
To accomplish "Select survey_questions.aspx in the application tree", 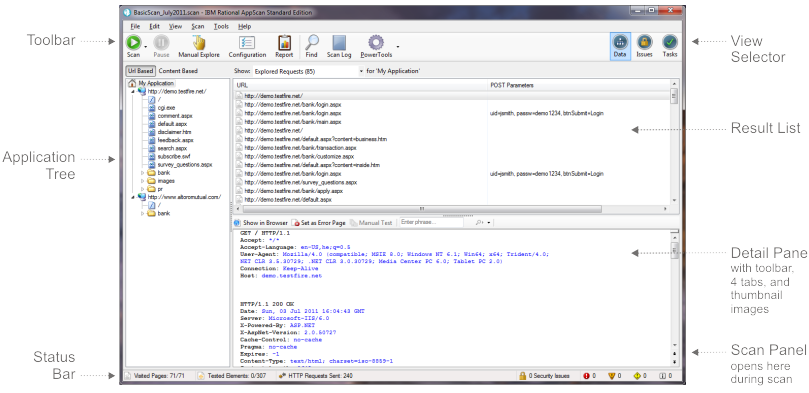I will point(180,165).
